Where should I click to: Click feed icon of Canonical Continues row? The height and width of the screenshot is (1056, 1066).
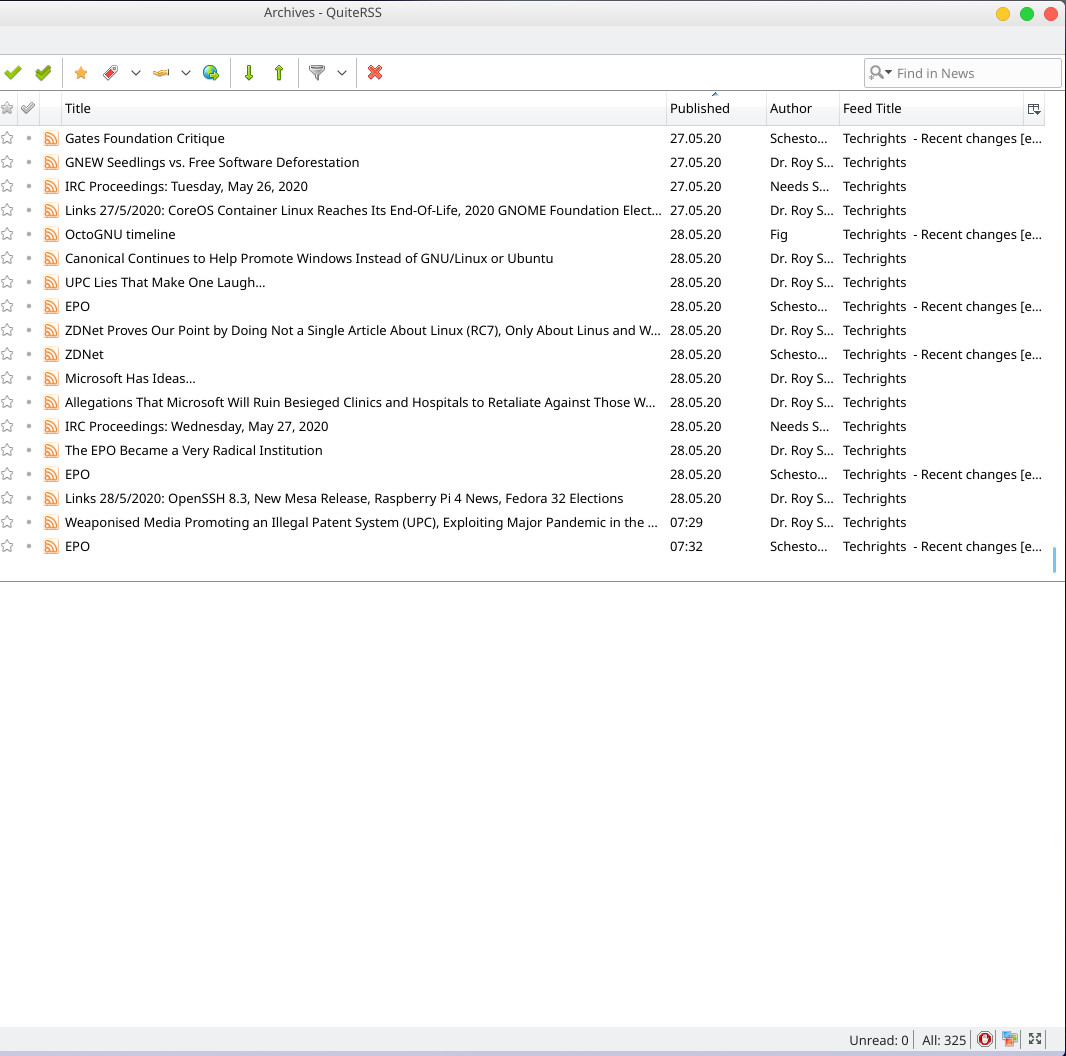[x=51, y=258]
